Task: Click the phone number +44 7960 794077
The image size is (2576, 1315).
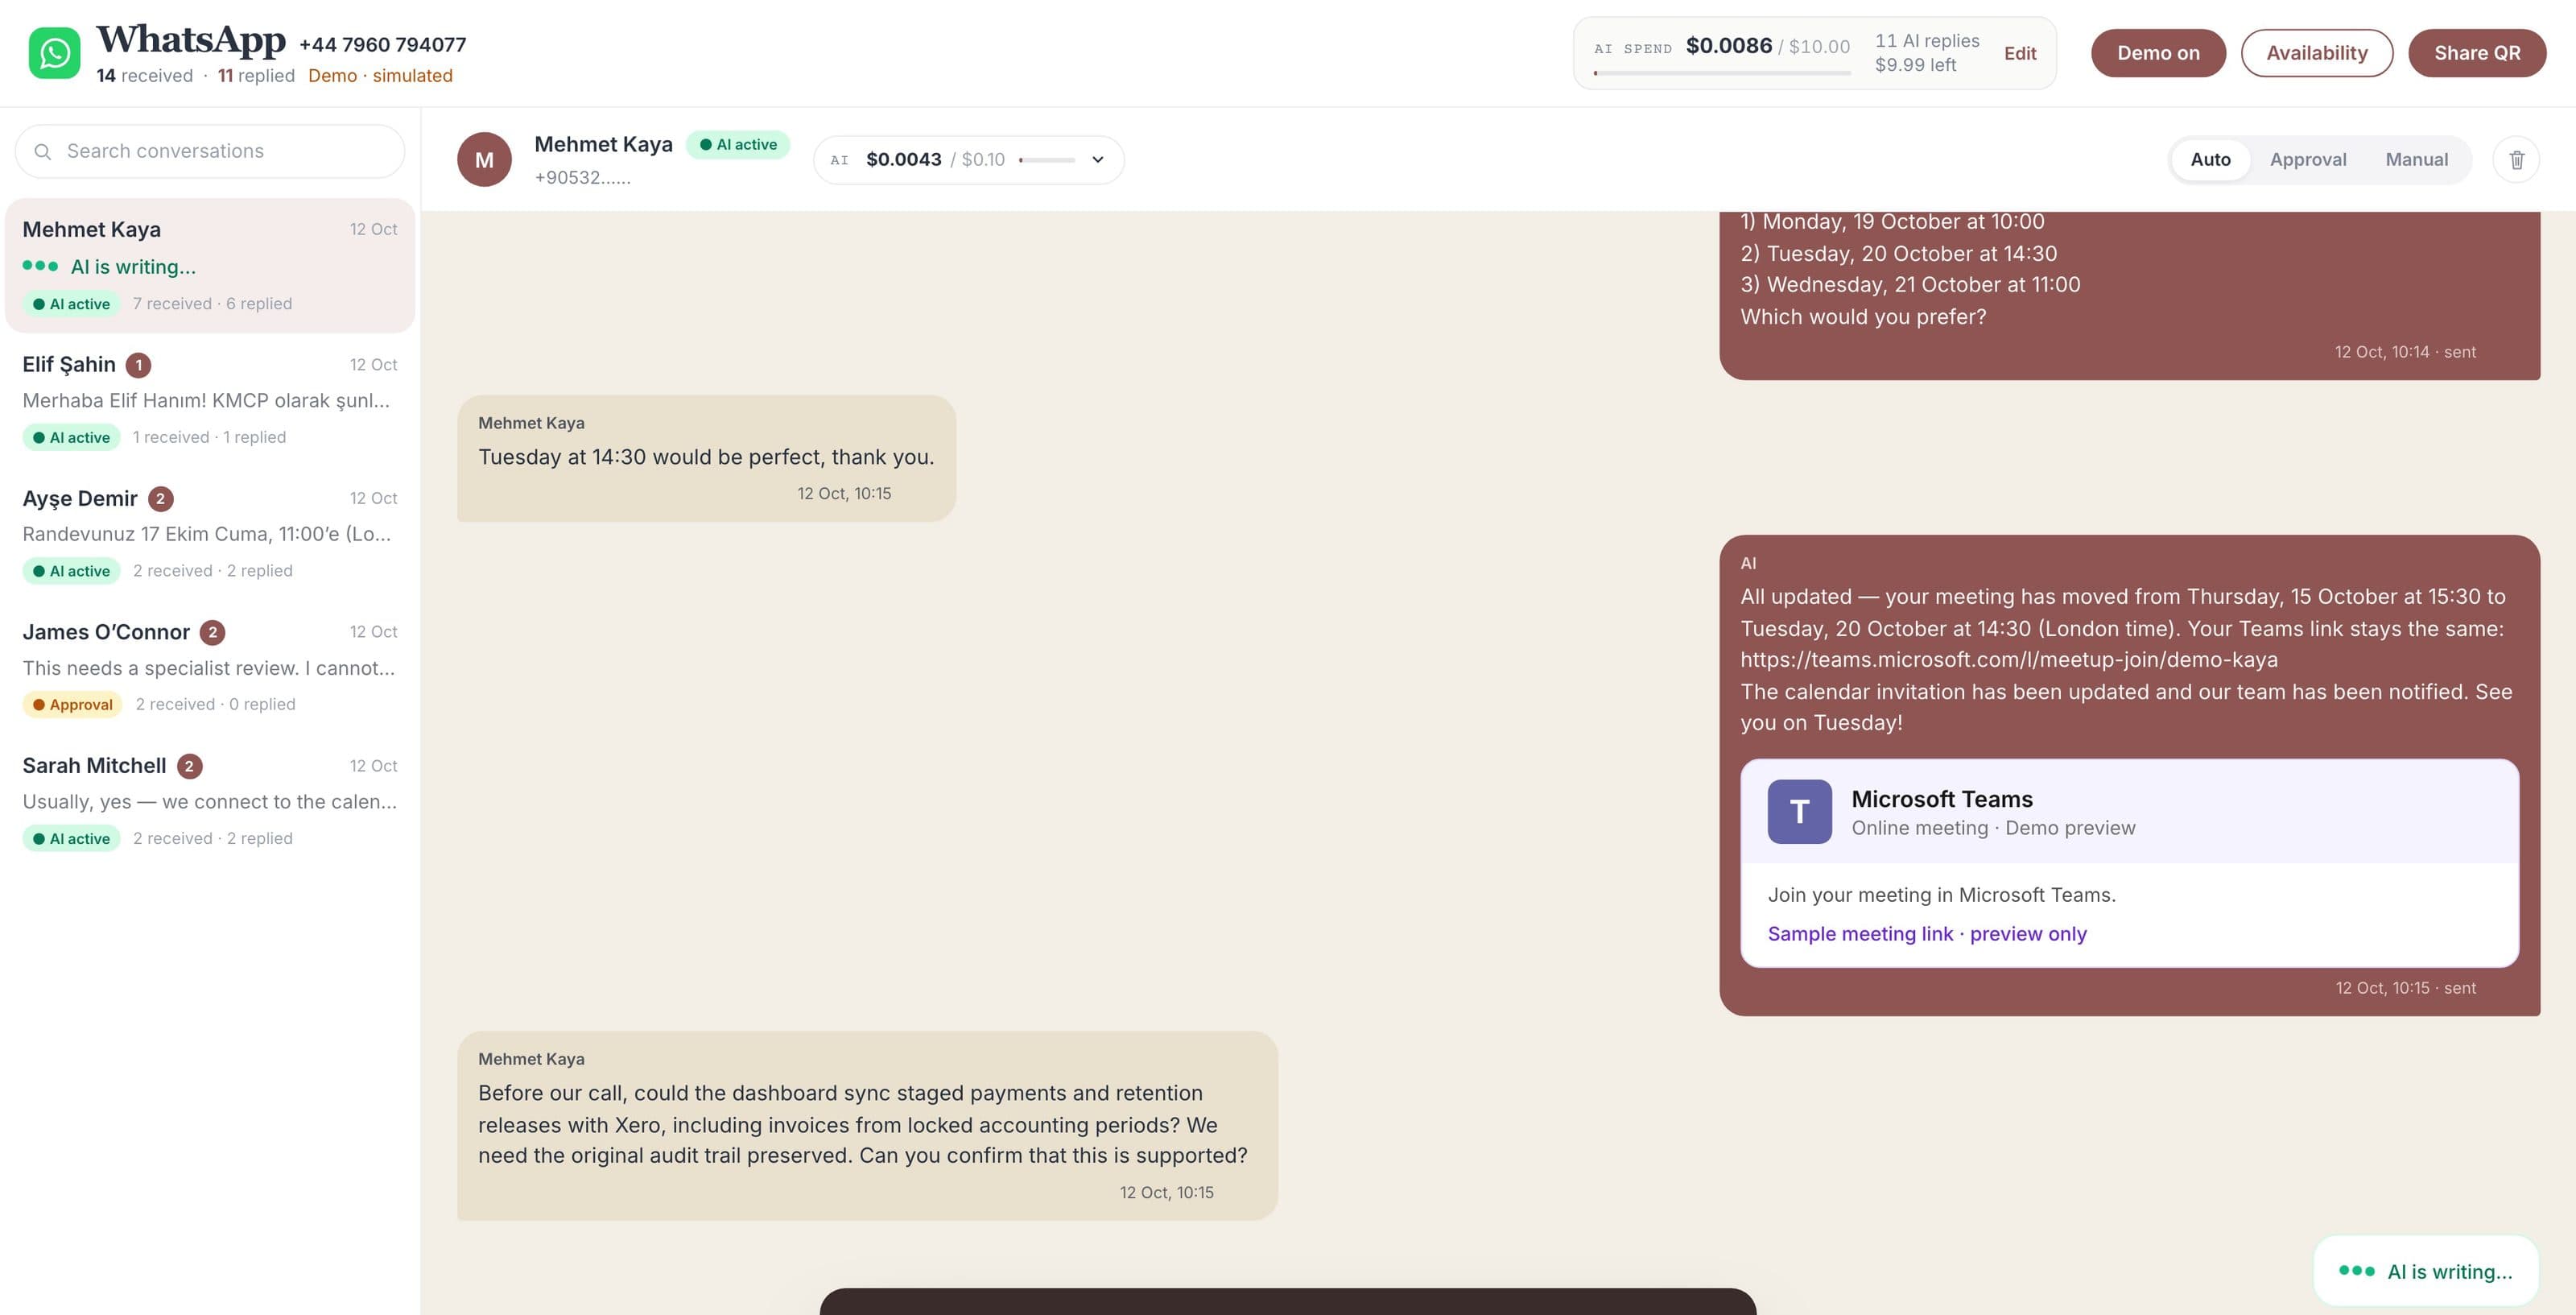Action: 382,45
